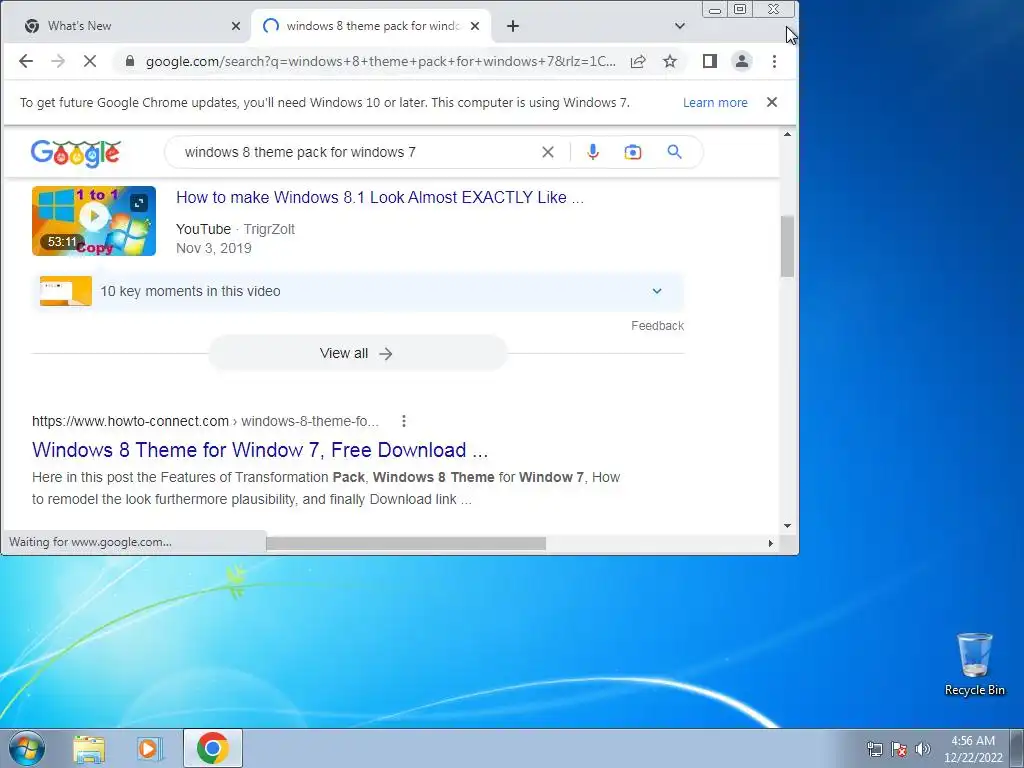
Task: Click the address bar URL
Action: click(380, 61)
